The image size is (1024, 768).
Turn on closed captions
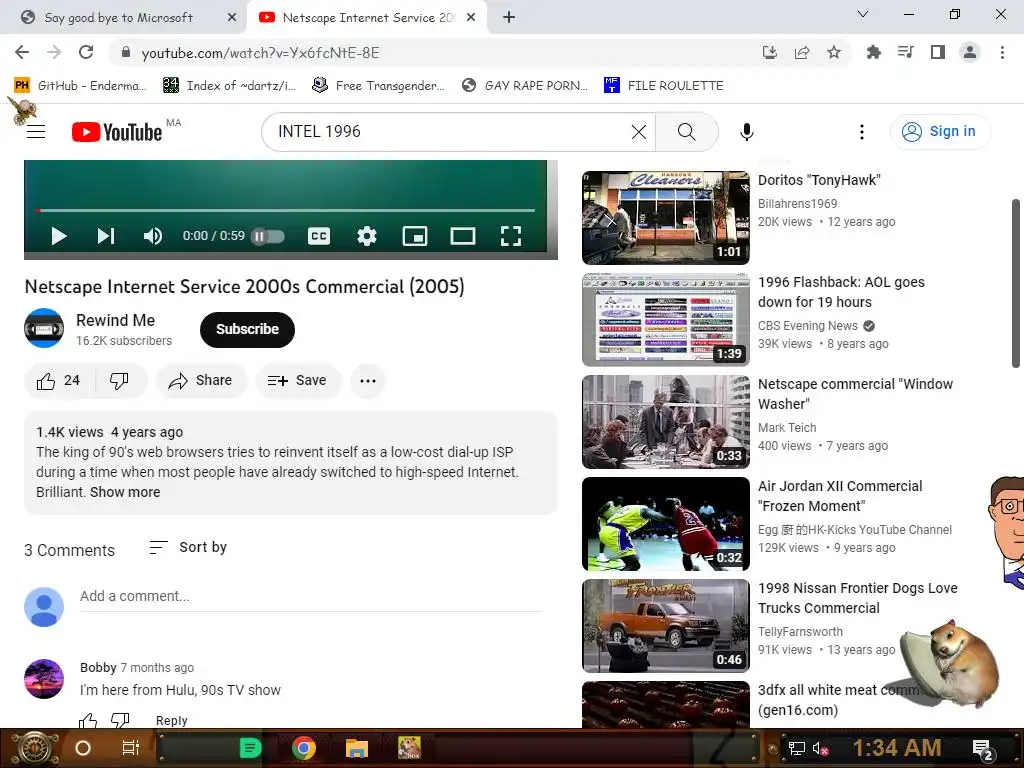[x=319, y=236]
